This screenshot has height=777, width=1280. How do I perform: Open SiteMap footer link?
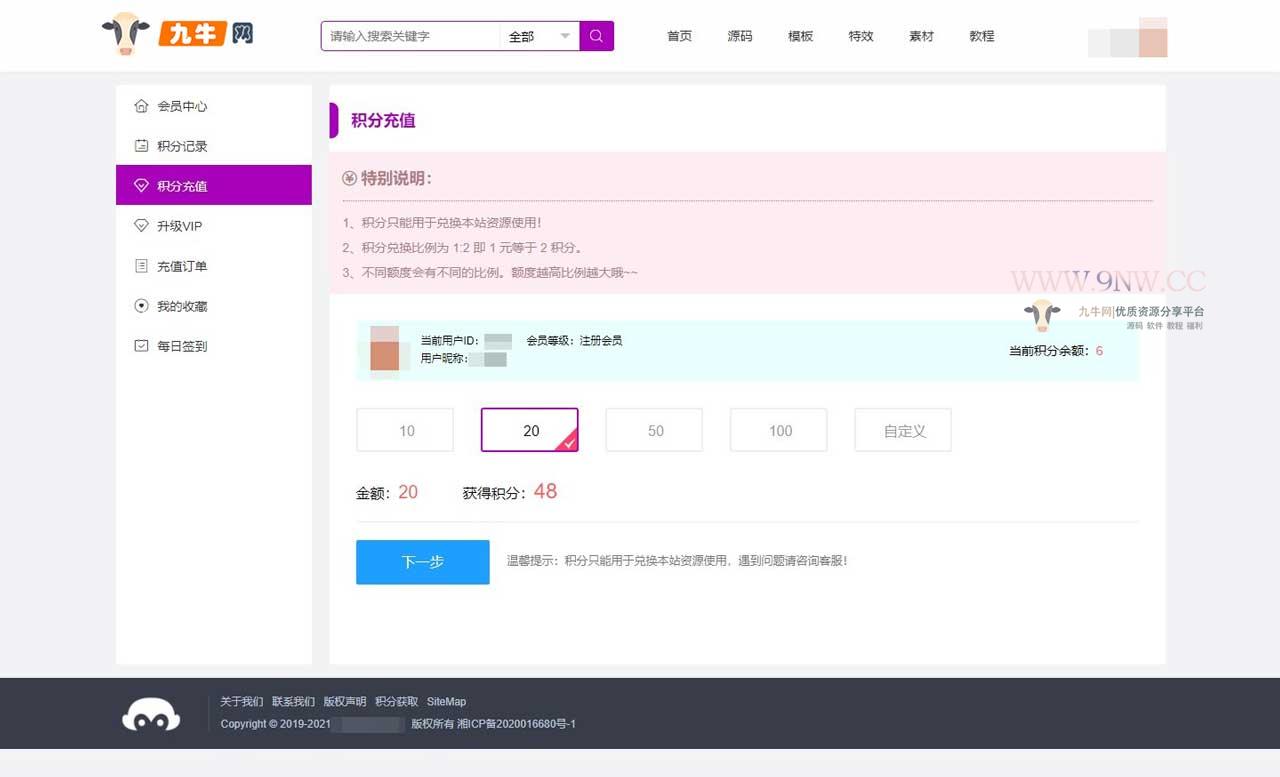[446, 701]
